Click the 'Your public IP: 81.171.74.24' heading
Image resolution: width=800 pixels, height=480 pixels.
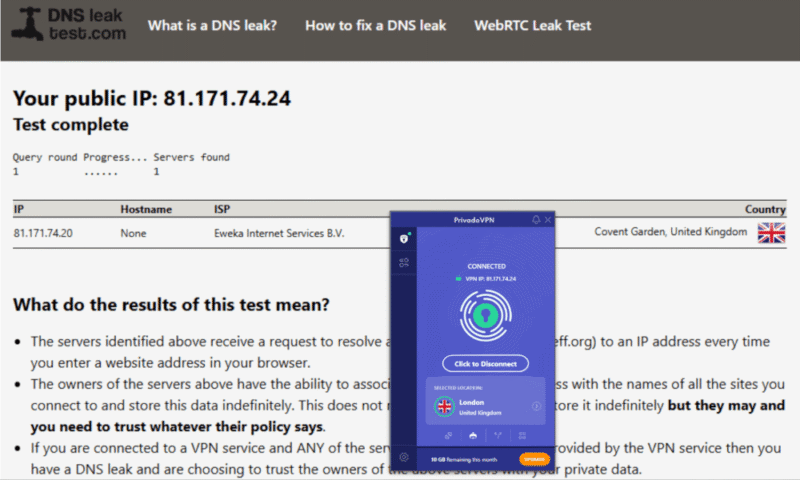[152, 98]
